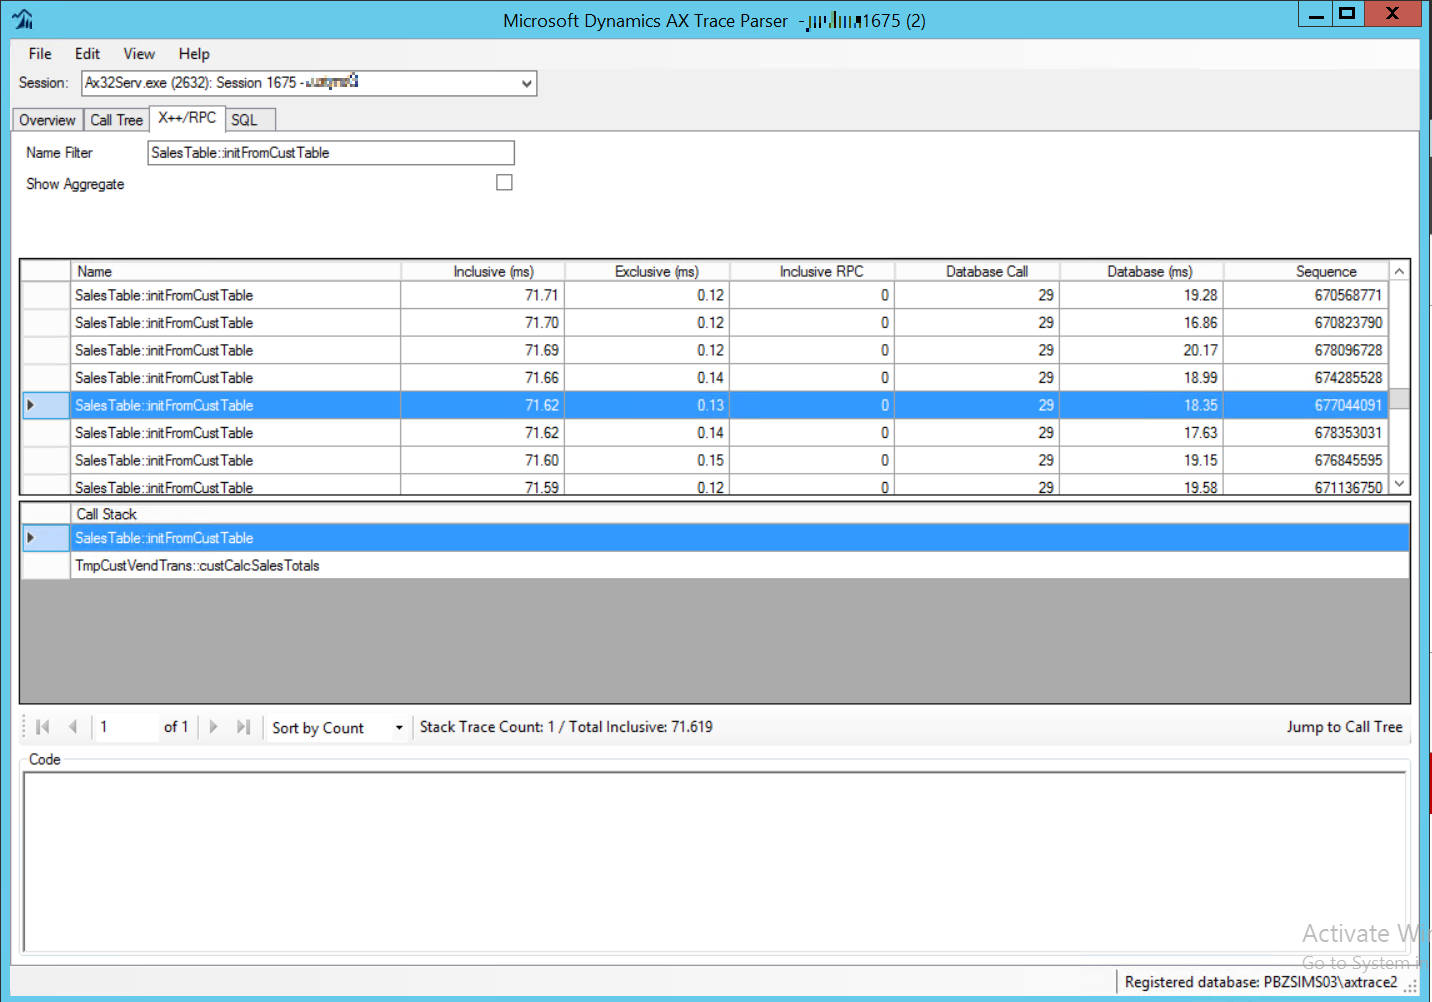Click the grid scrollbar up arrow
Viewport: 1432px width, 1002px height.
1400,271
